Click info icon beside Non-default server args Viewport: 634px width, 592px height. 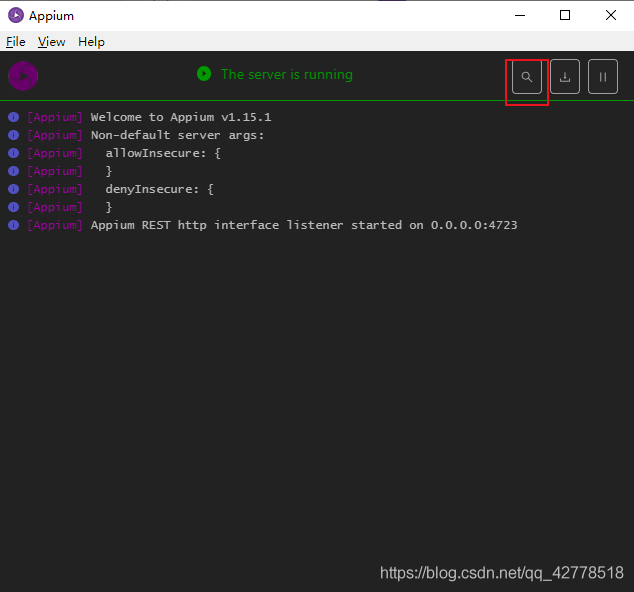(x=13, y=135)
